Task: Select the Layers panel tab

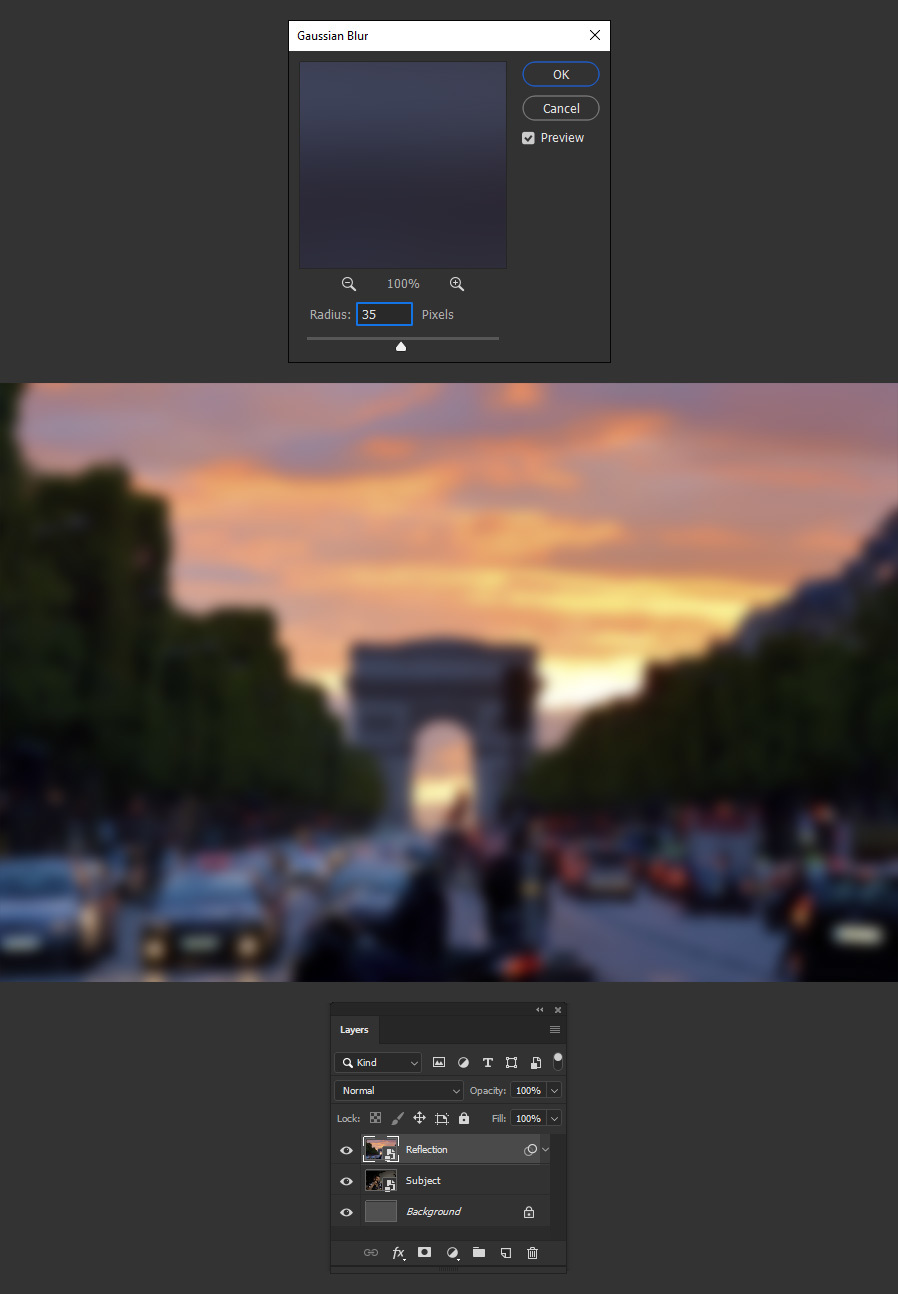Action: (x=354, y=1030)
